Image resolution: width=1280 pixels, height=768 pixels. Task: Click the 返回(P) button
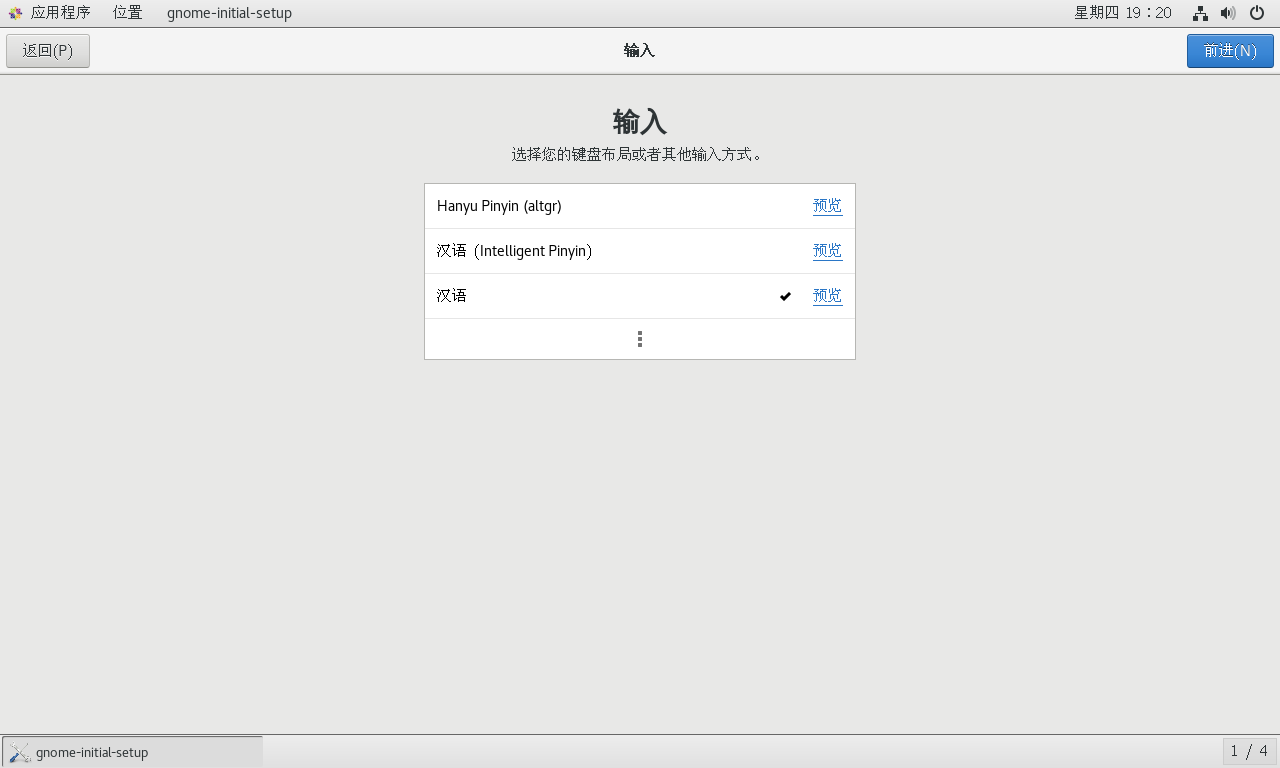click(48, 51)
